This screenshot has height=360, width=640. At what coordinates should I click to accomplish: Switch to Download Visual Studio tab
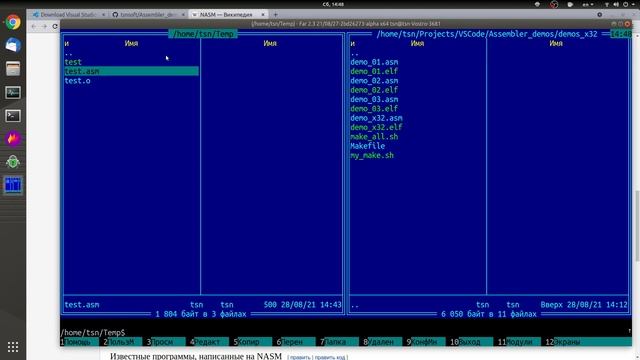click(x=69, y=14)
